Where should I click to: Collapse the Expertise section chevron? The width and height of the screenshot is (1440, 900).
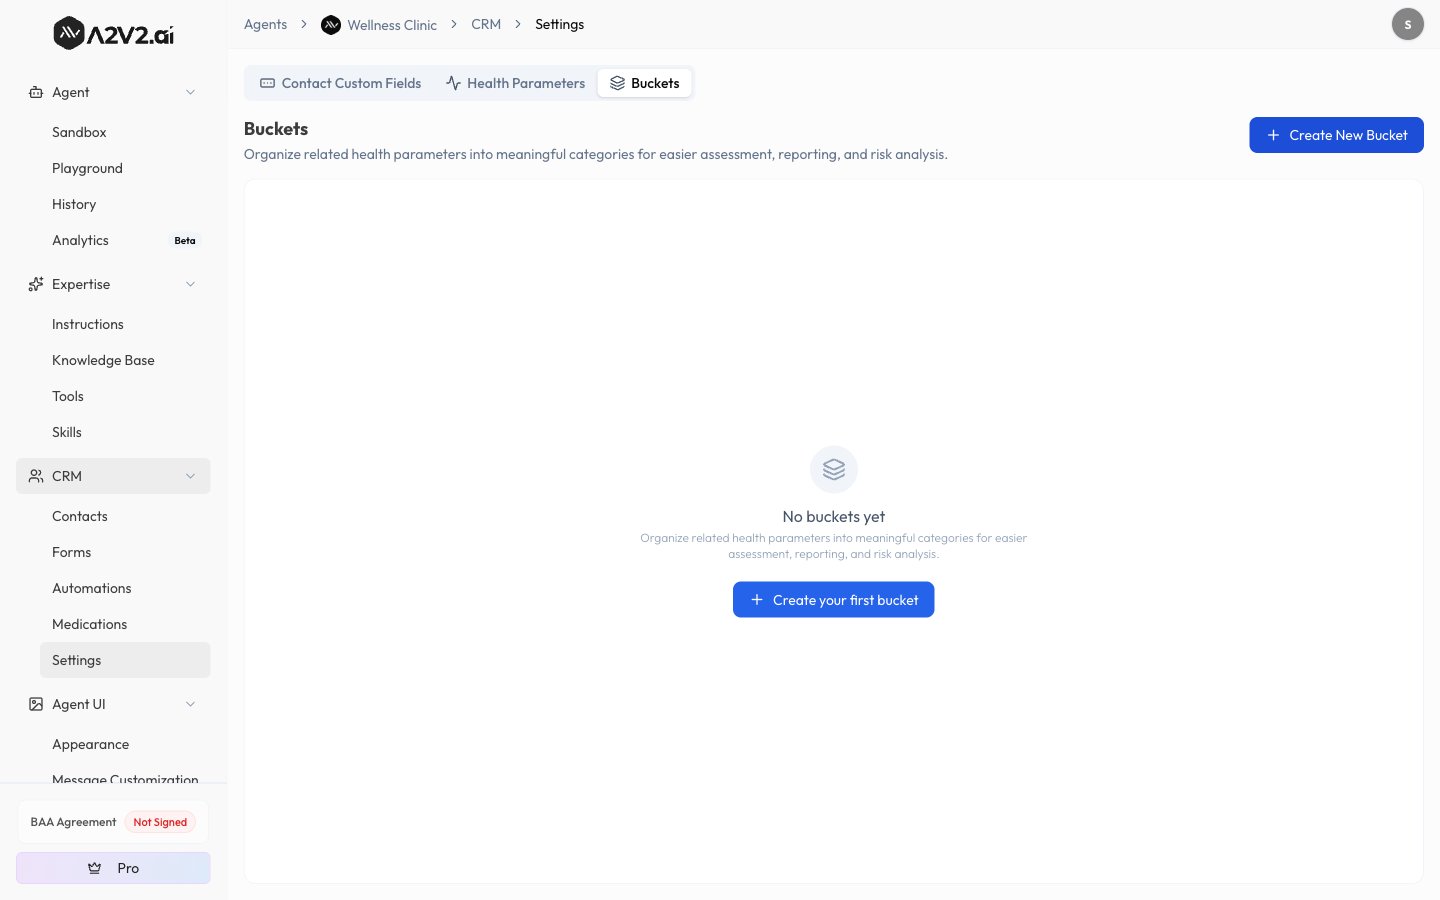(190, 284)
